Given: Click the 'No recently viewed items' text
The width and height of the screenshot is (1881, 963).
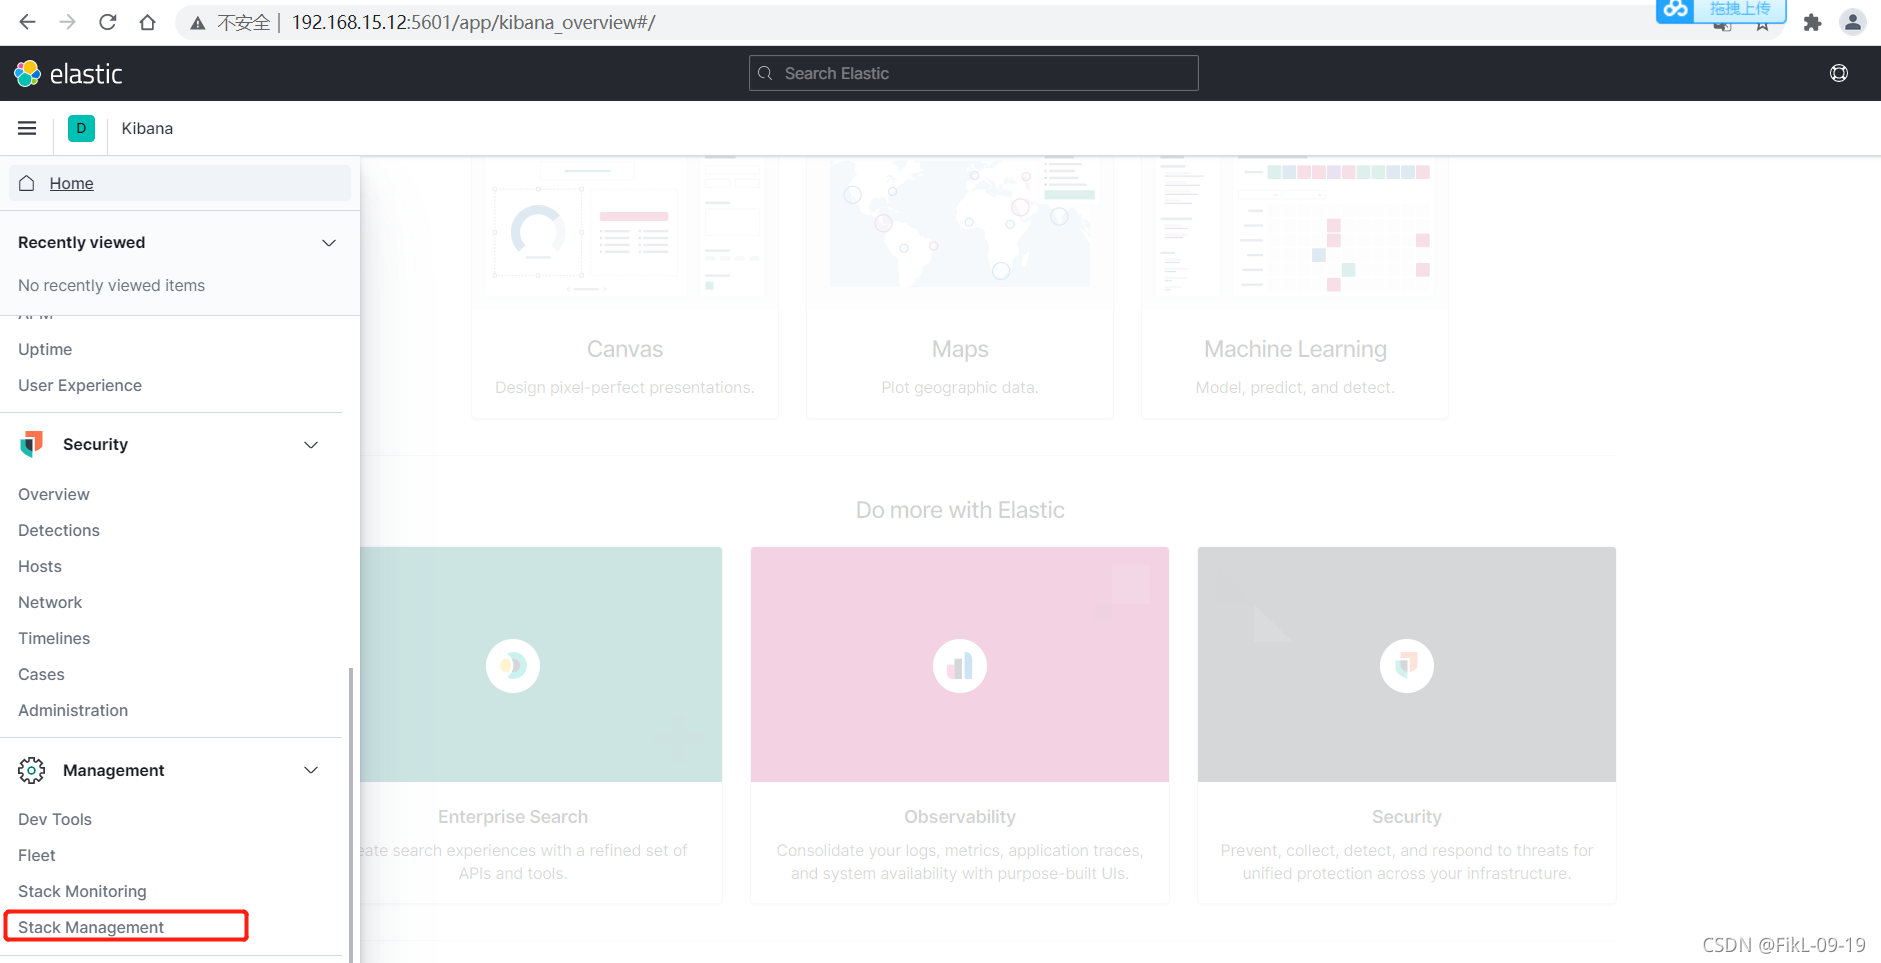Looking at the screenshot, I should click(x=111, y=285).
